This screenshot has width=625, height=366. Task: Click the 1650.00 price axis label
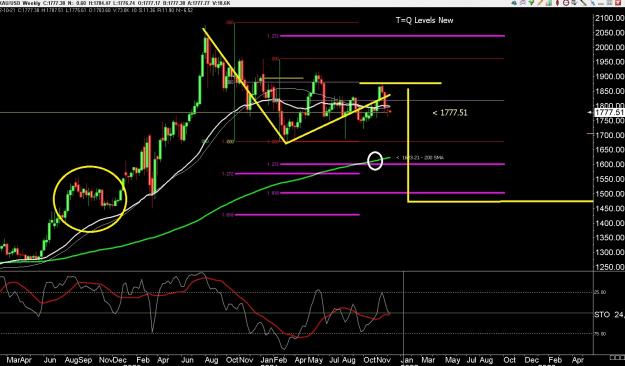tap(609, 150)
